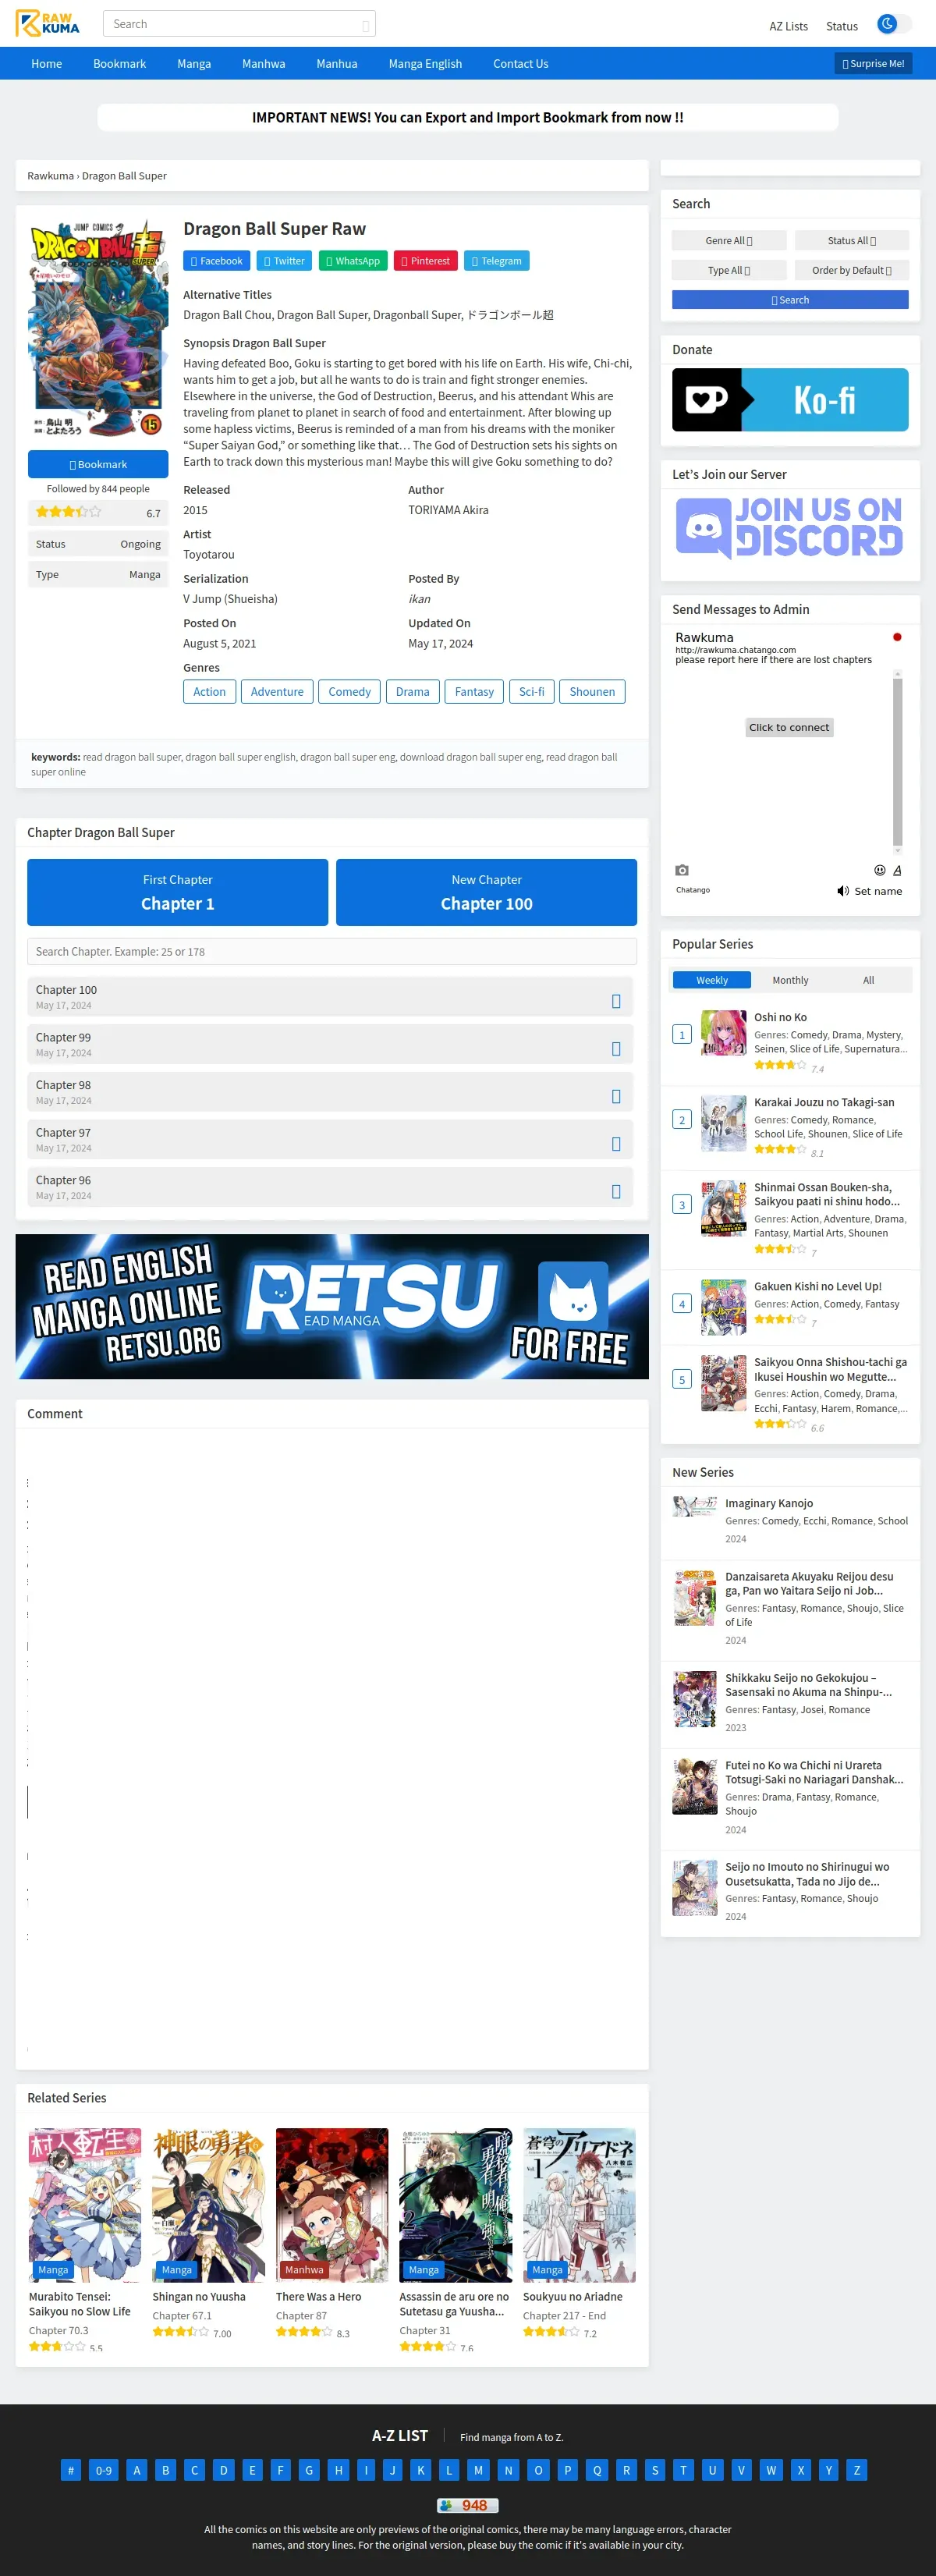Screen dimensions: 936x2576
Task: Share on WhatsApp
Action: (353, 261)
